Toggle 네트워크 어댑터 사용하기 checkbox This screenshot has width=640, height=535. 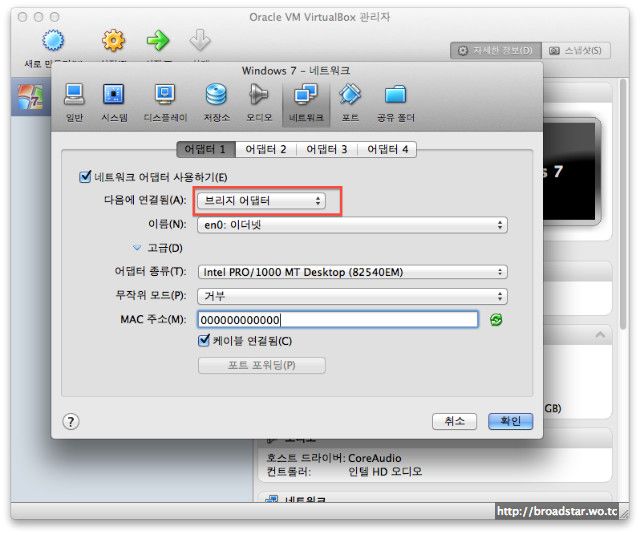point(85,177)
